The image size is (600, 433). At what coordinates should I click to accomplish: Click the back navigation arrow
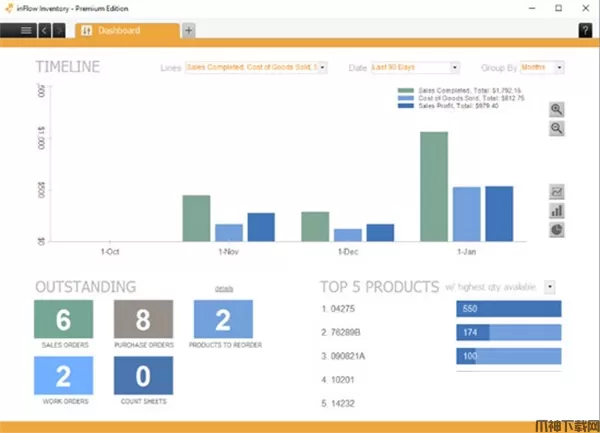pos(45,30)
